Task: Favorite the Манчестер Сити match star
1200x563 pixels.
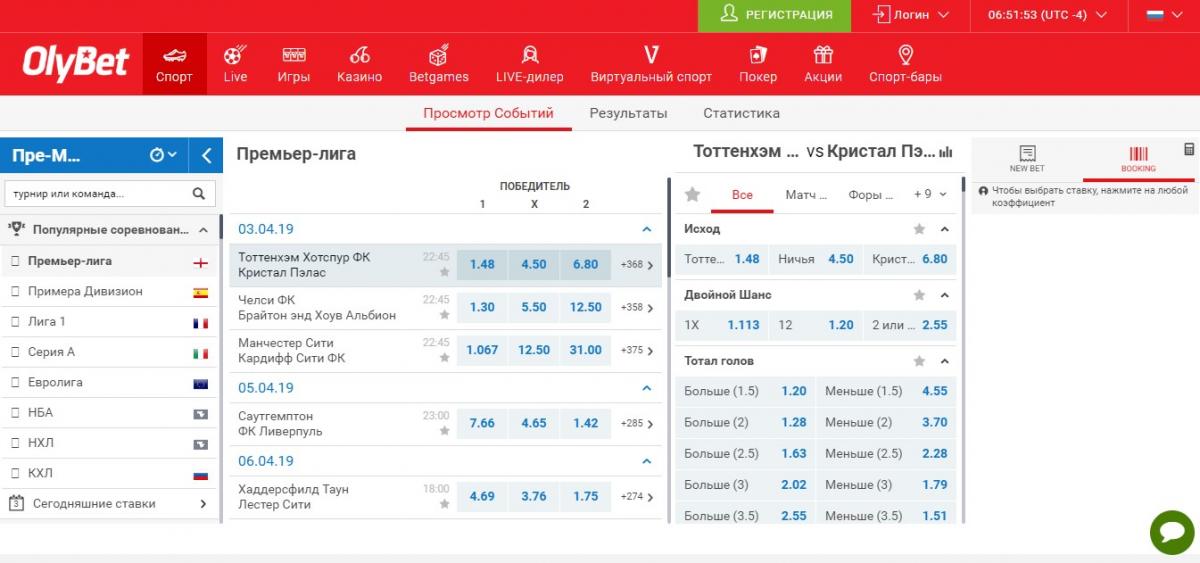Action: coord(444,357)
